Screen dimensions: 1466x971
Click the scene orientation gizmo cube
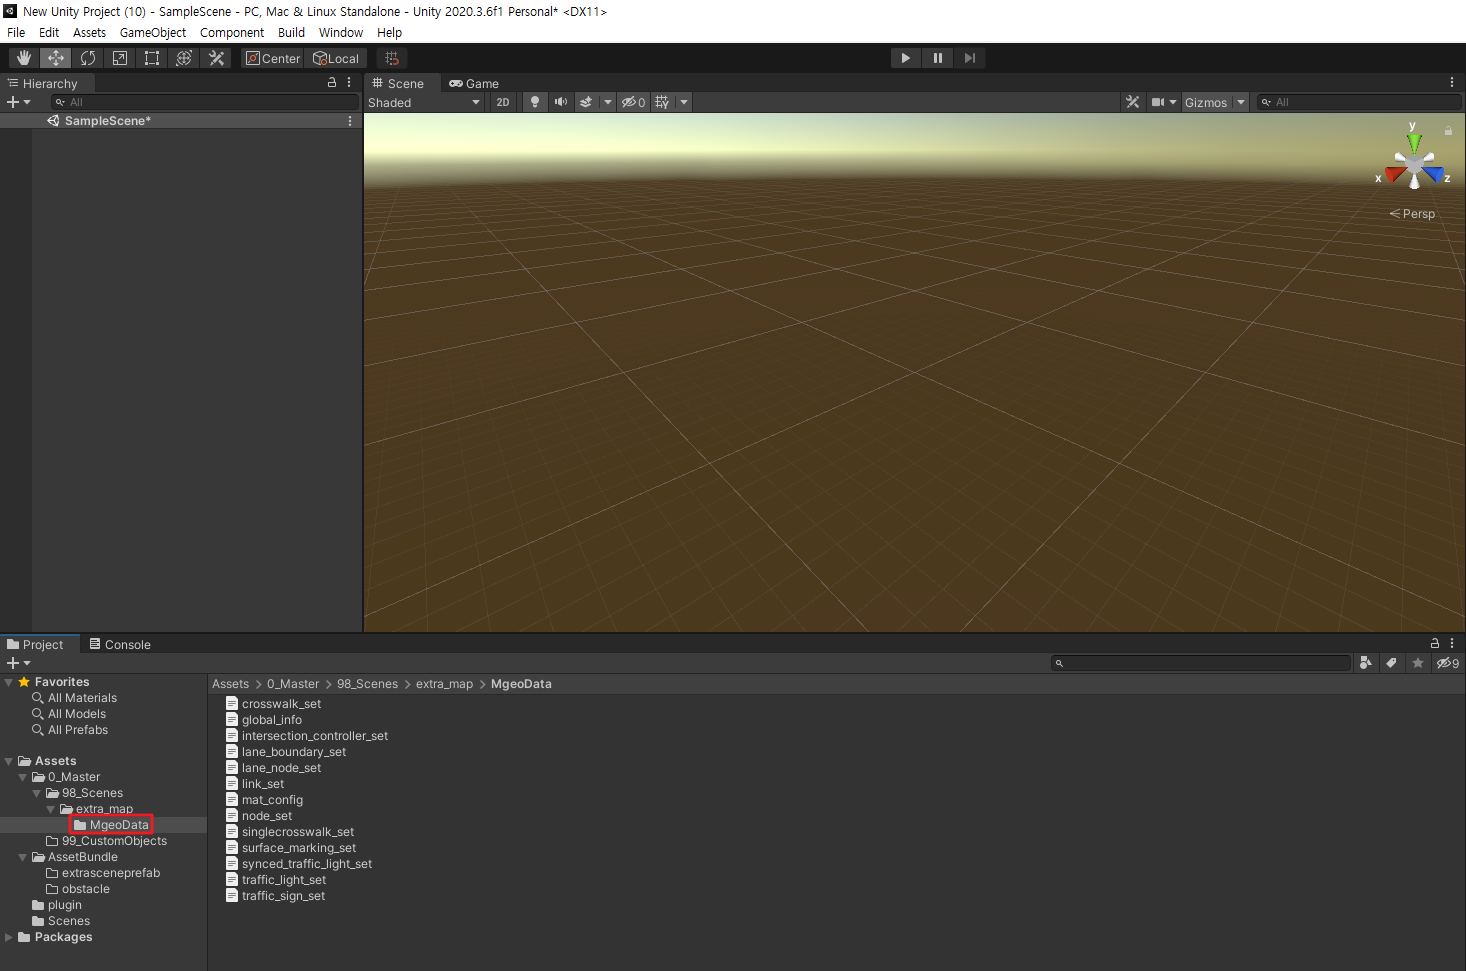click(1414, 163)
